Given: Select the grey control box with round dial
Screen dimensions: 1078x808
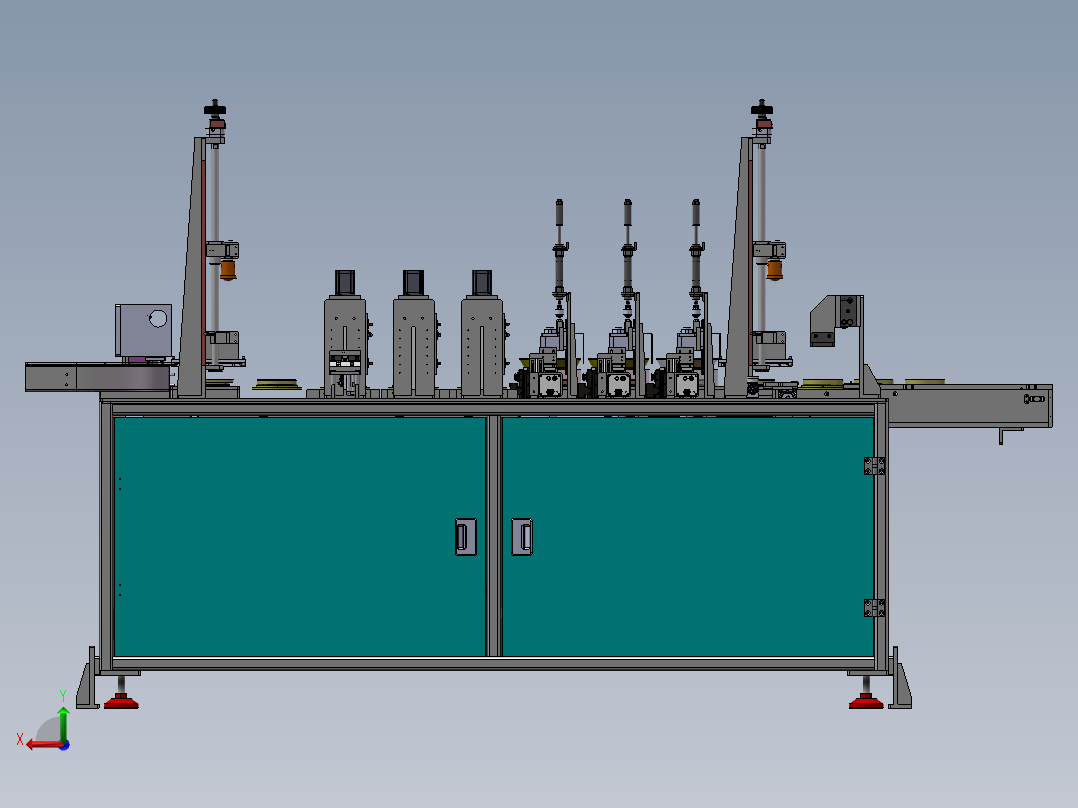Looking at the screenshot, I should coord(143,331).
